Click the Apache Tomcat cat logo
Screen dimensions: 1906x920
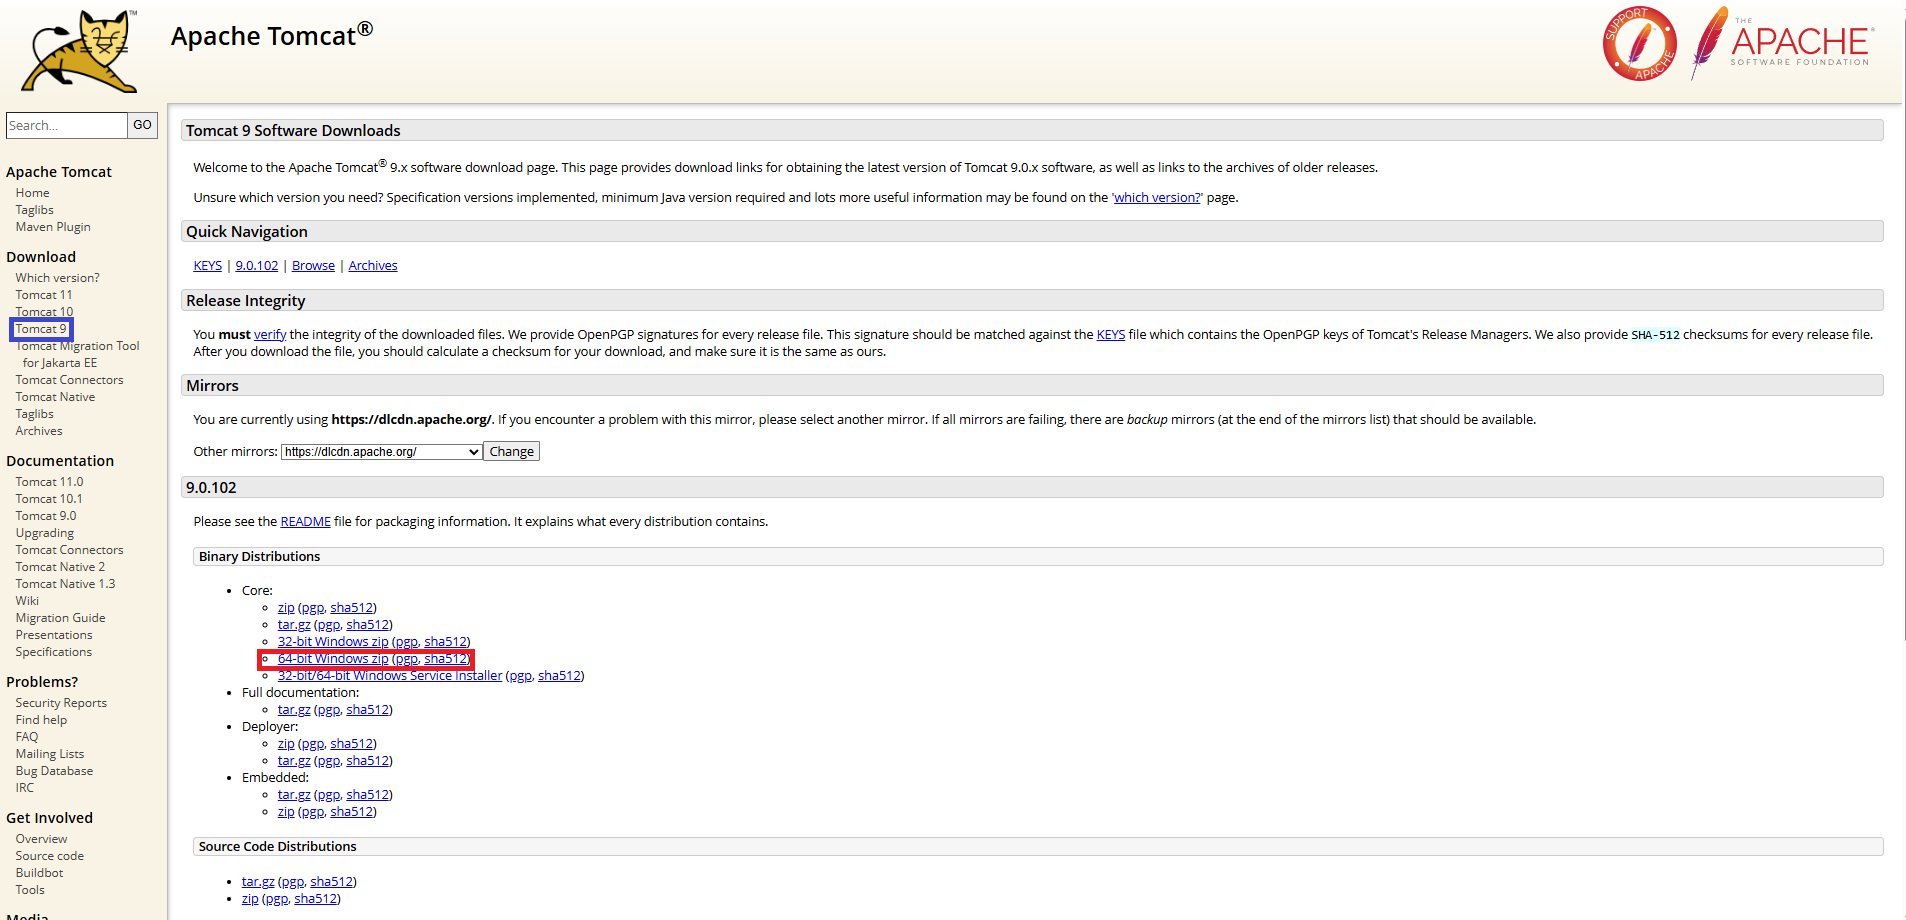pos(79,51)
